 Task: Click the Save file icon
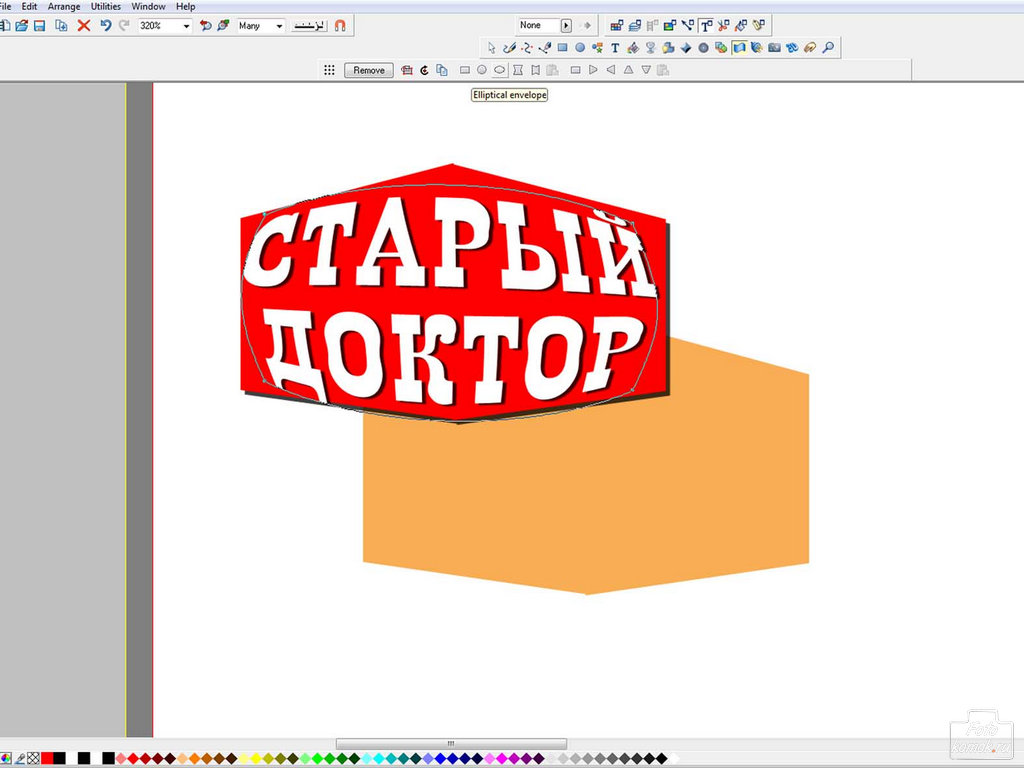point(39,25)
